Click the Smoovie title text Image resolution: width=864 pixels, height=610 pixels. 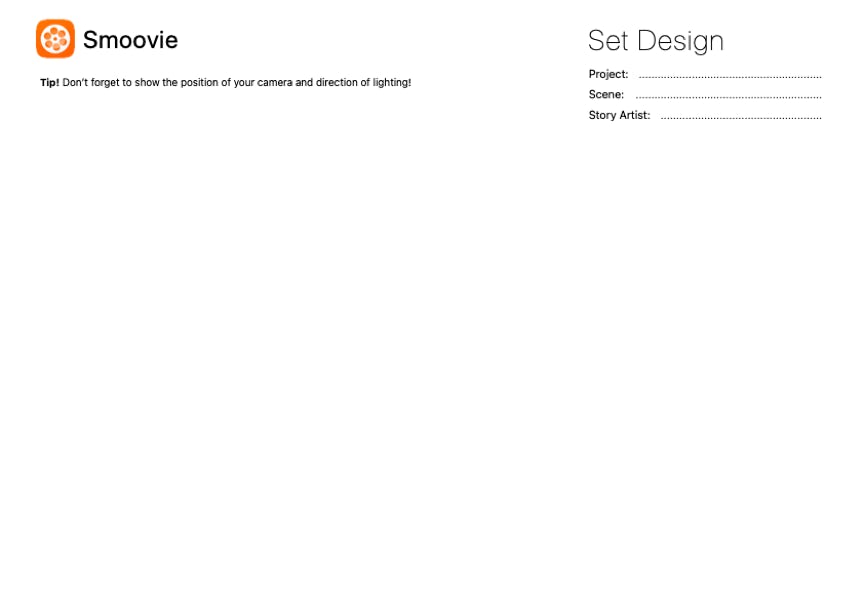130,40
